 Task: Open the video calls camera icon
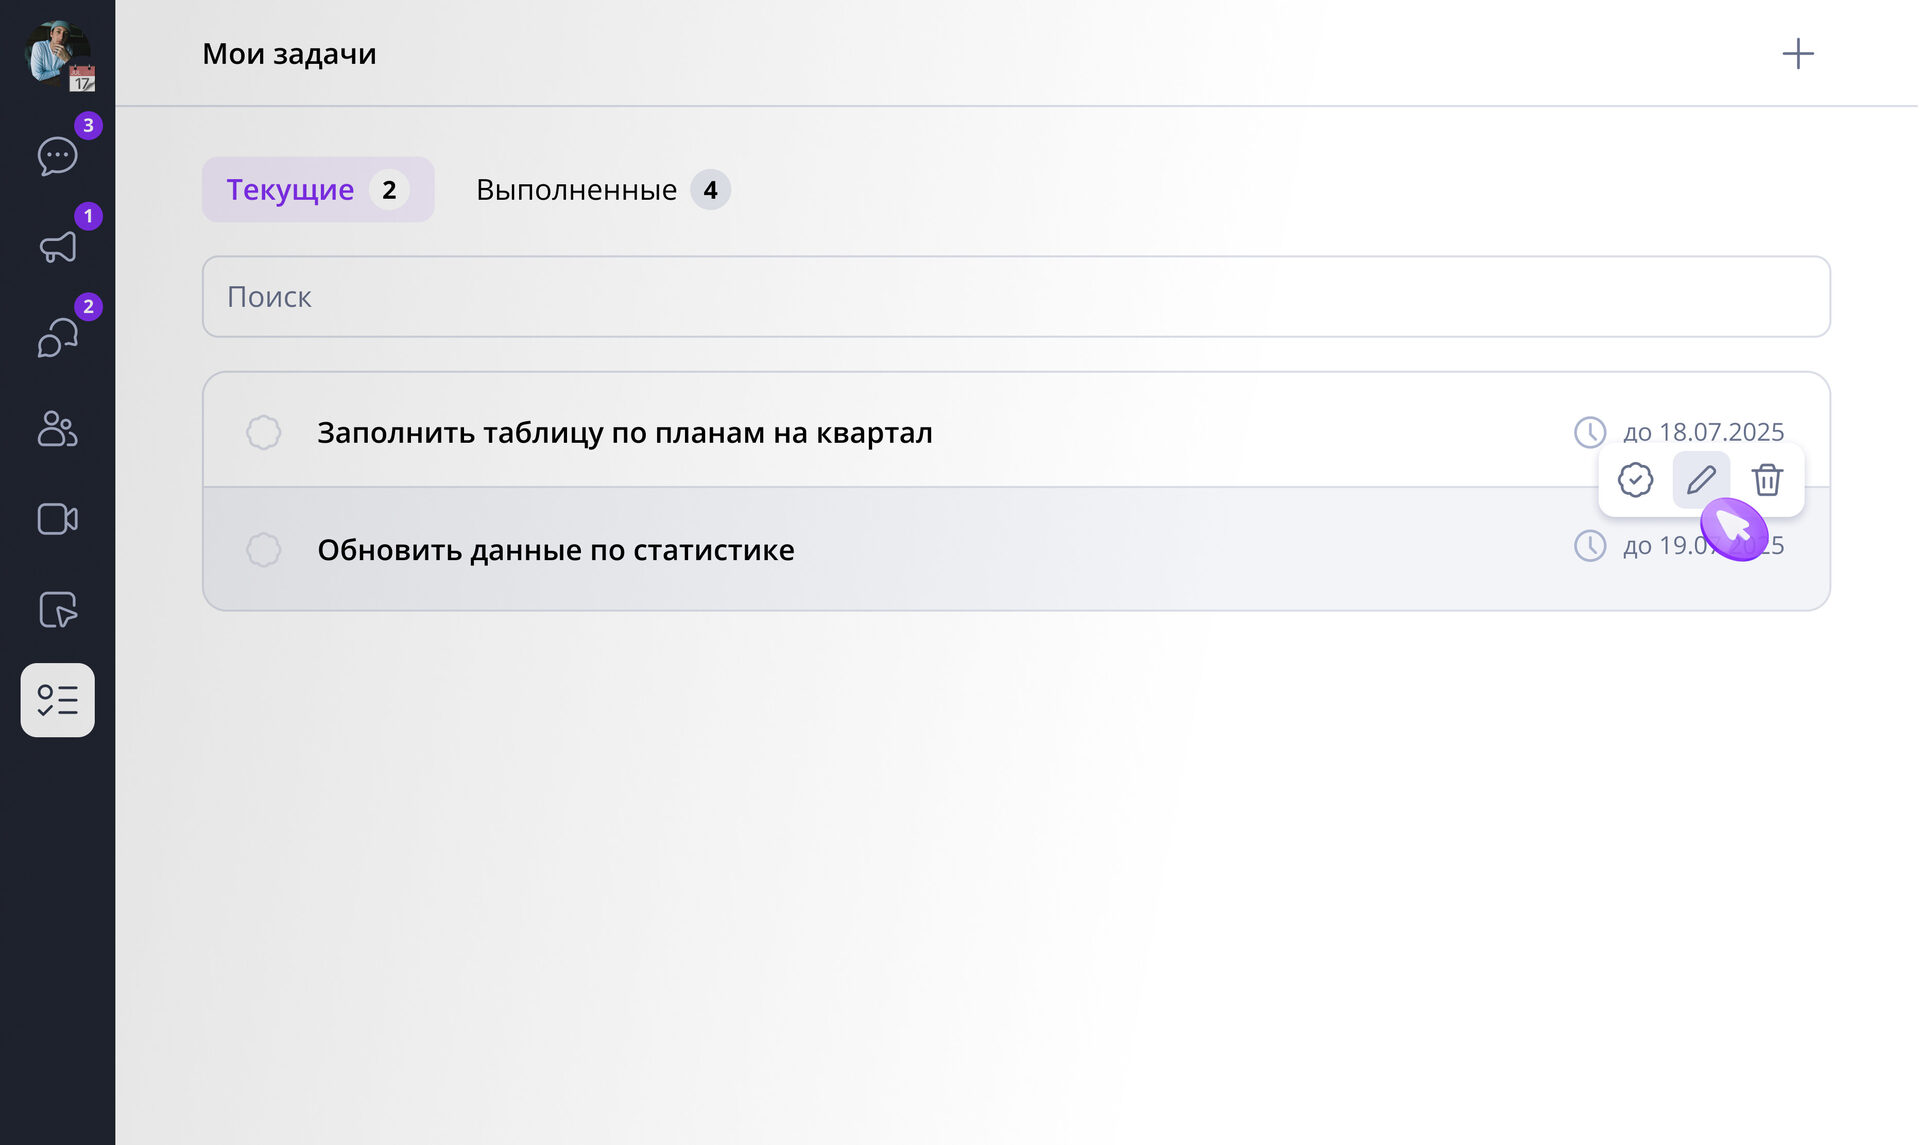click(57, 519)
